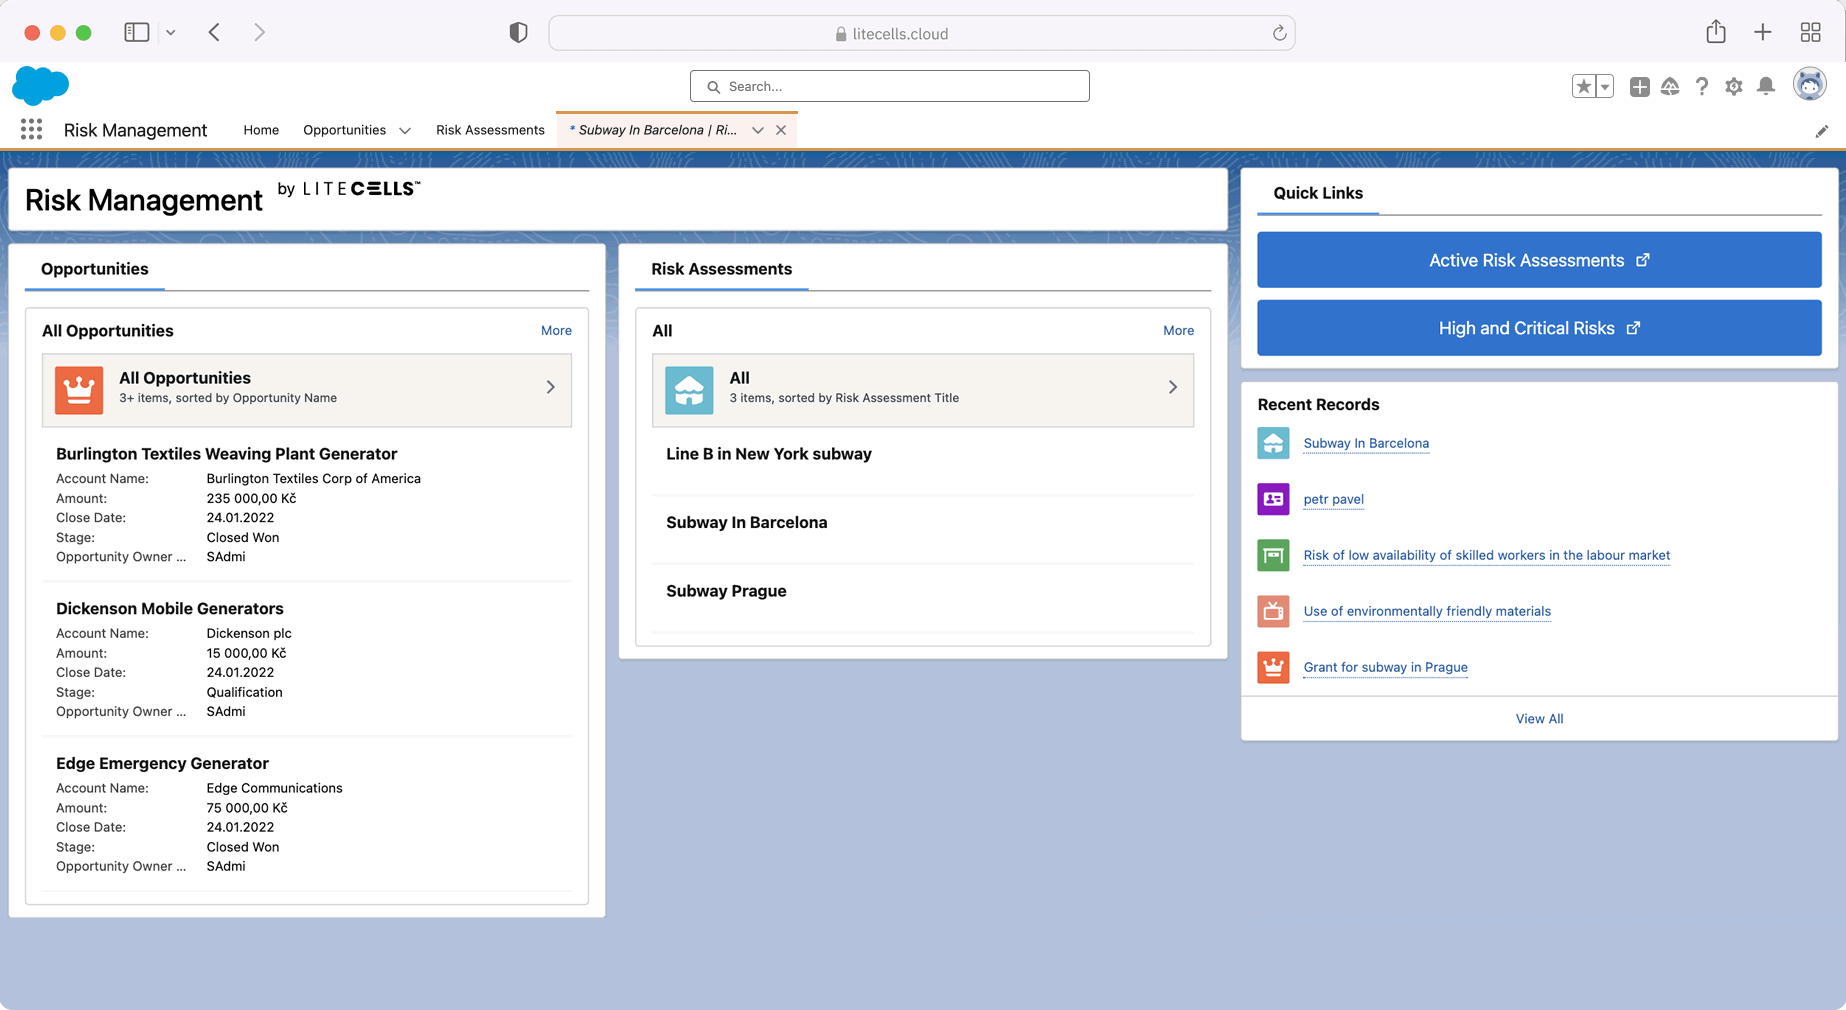
Task: Click the global Search field
Action: (889, 86)
